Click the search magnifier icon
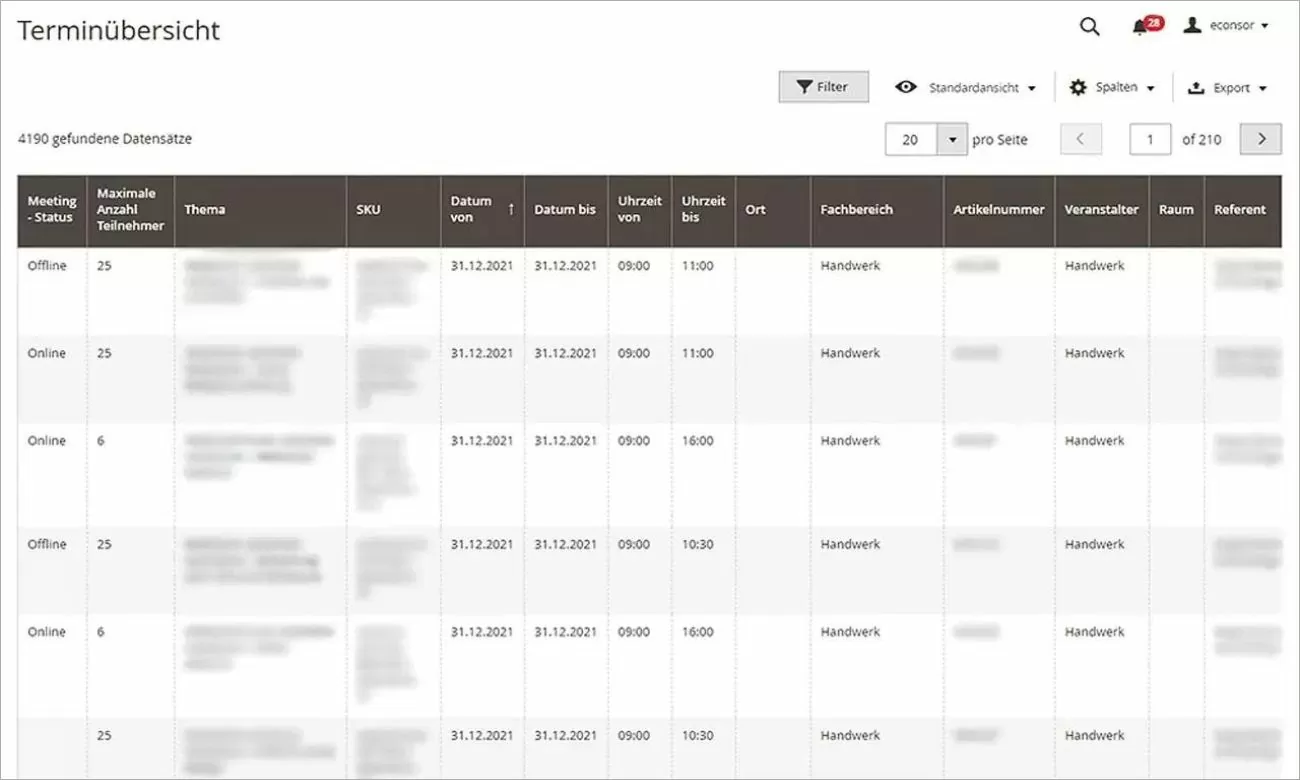The height and width of the screenshot is (780, 1300). (1089, 27)
